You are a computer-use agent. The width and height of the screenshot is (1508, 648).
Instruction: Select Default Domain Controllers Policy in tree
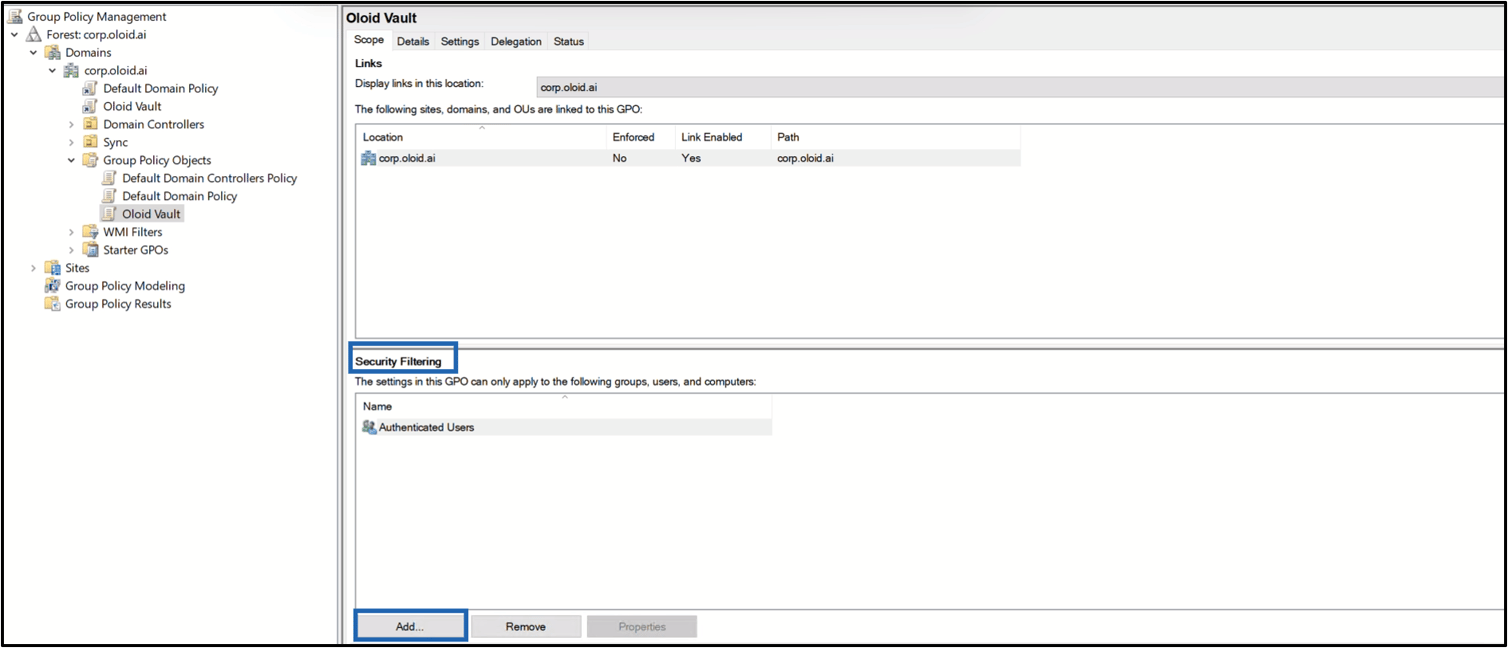pos(210,178)
